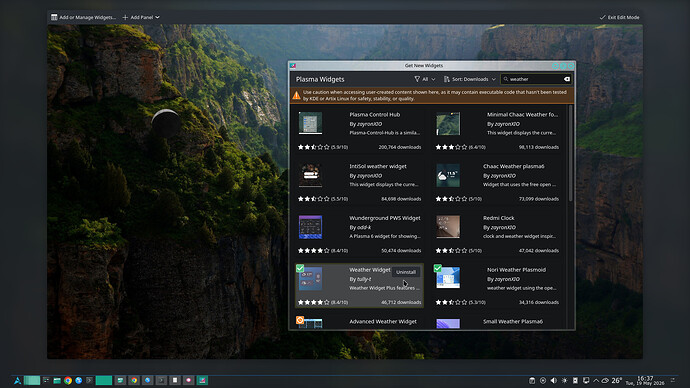690x388 pixels.
Task: Open the Sort: Downloads dropdown
Action: (x=470, y=79)
